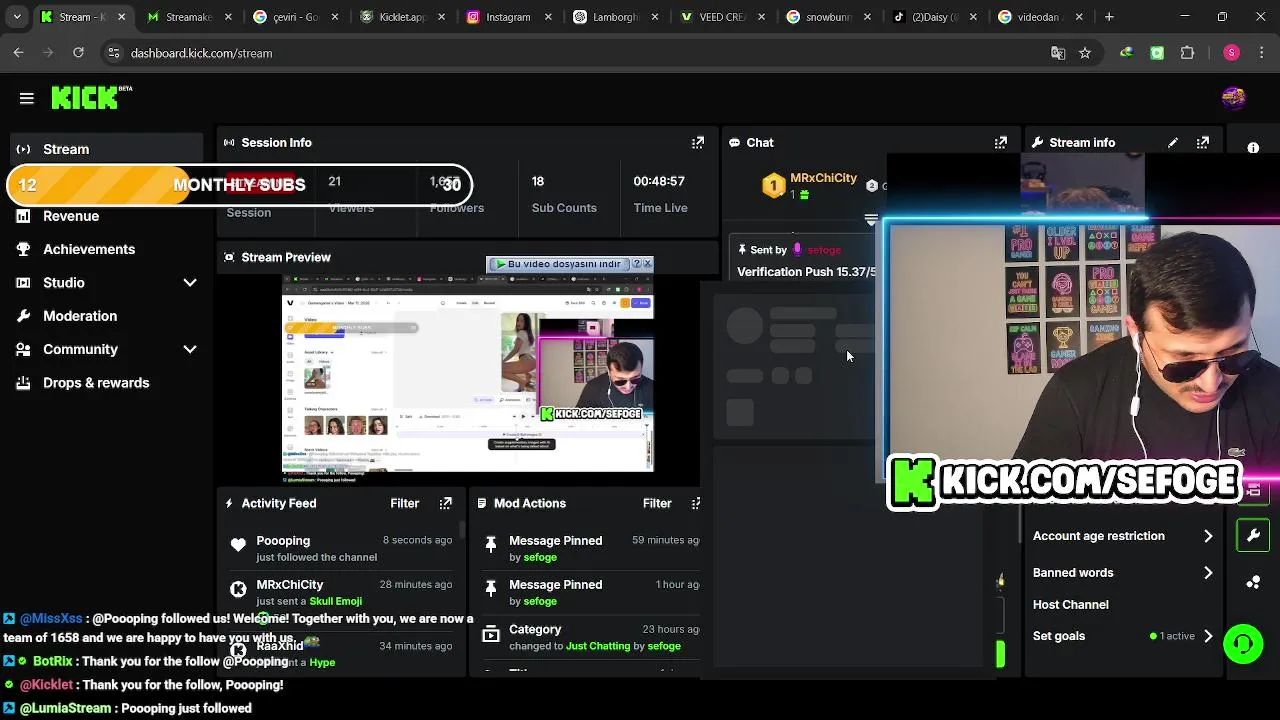Click the 00:48:57 Time Live value

pos(659,181)
